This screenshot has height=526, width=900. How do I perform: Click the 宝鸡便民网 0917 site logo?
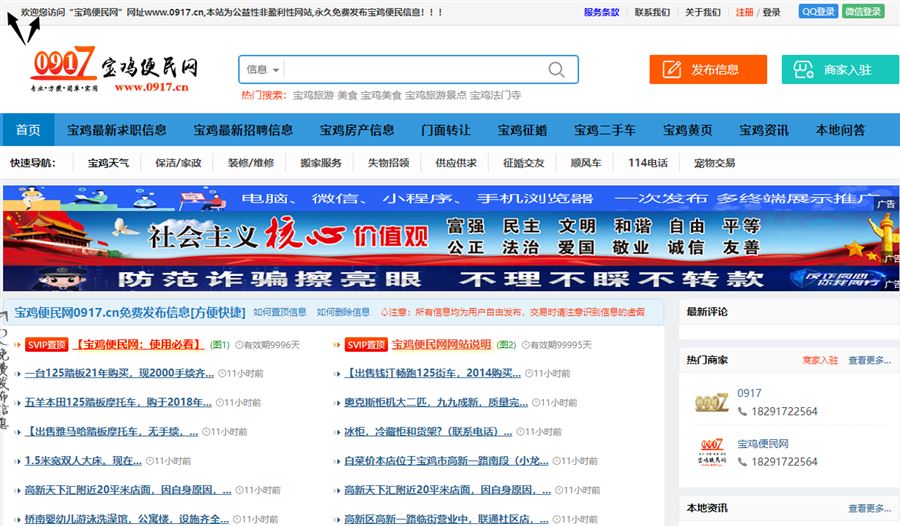point(115,70)
